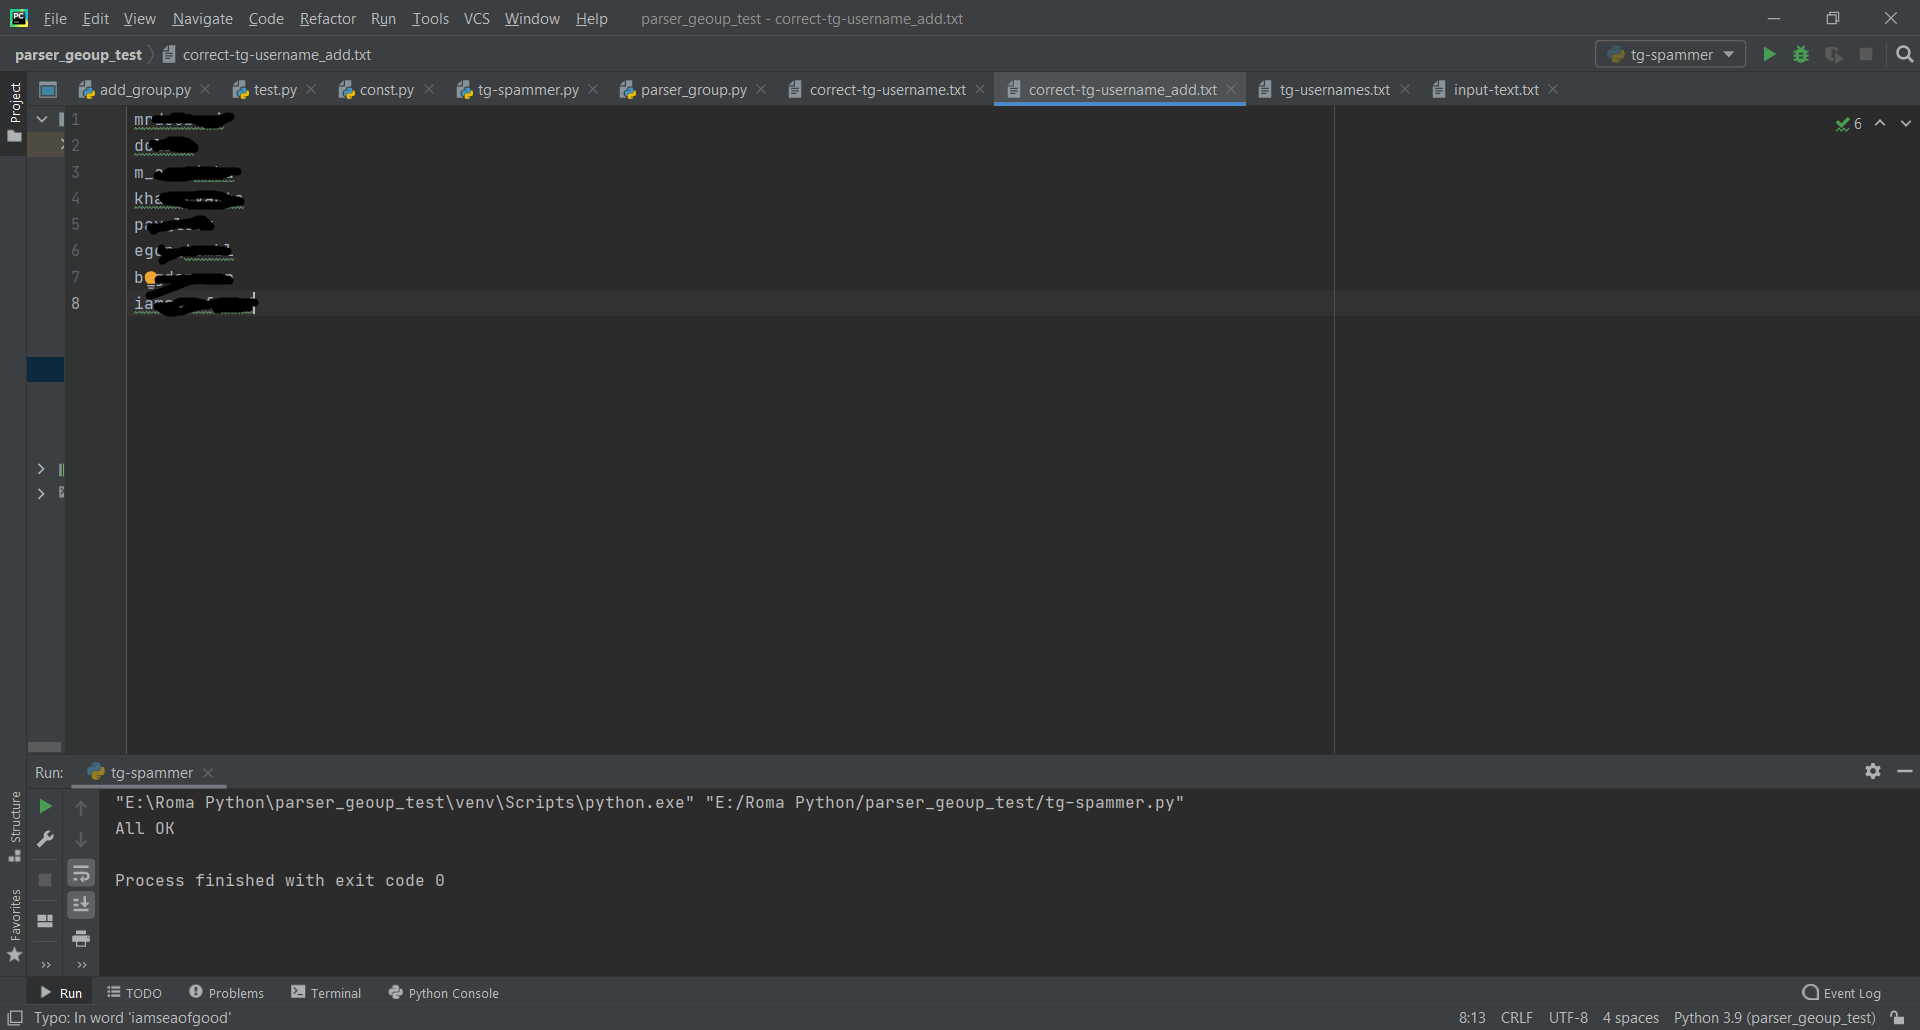1920x1030 pixels.
Task: Open the Event Log
Action: click(x=1841, y=993)
